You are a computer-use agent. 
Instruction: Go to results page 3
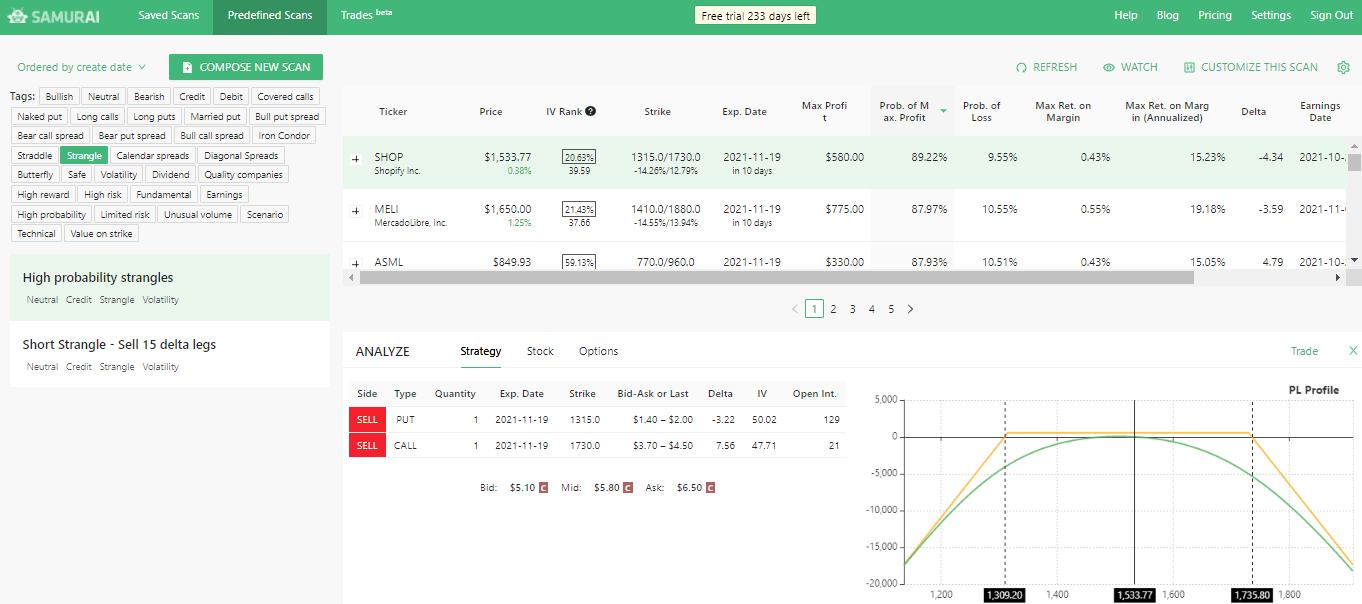(852, 309)
